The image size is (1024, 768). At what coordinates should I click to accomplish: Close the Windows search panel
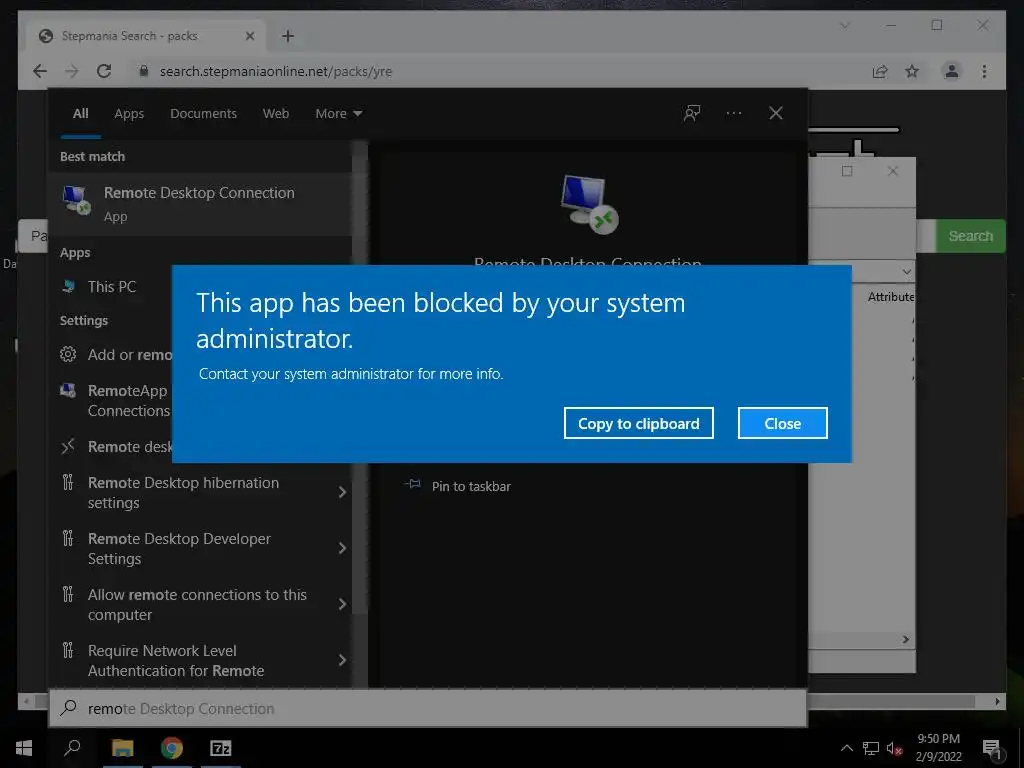(775, 113)
